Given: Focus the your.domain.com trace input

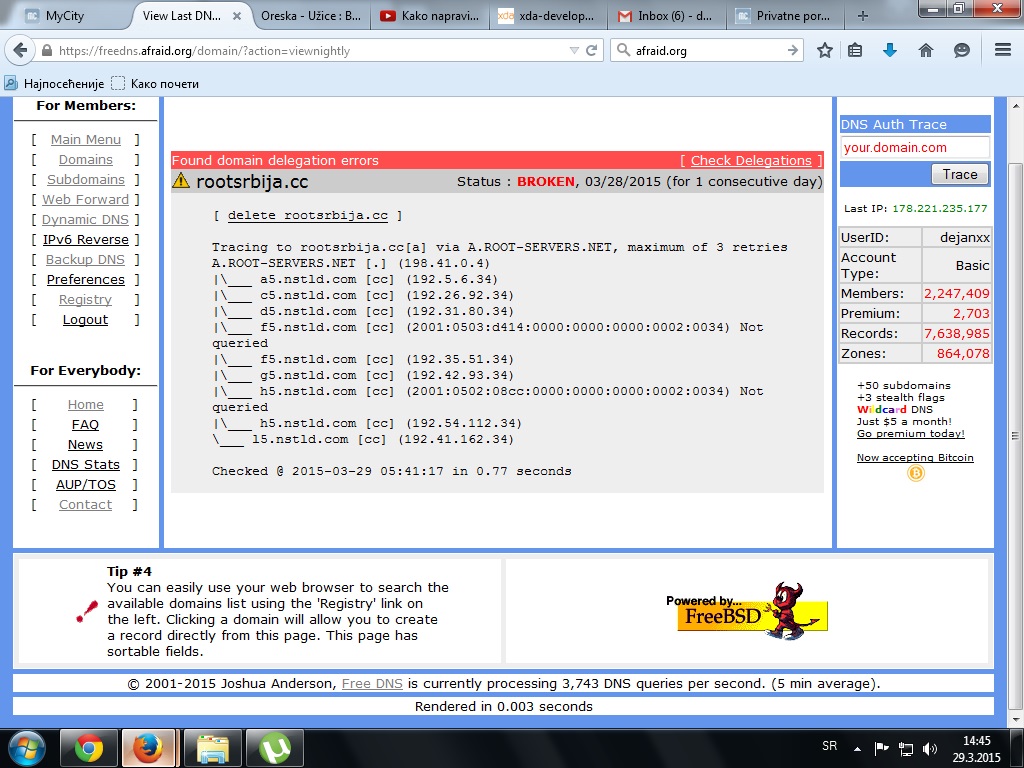Looking at the screenshot, I should click(x=914, y=148).
